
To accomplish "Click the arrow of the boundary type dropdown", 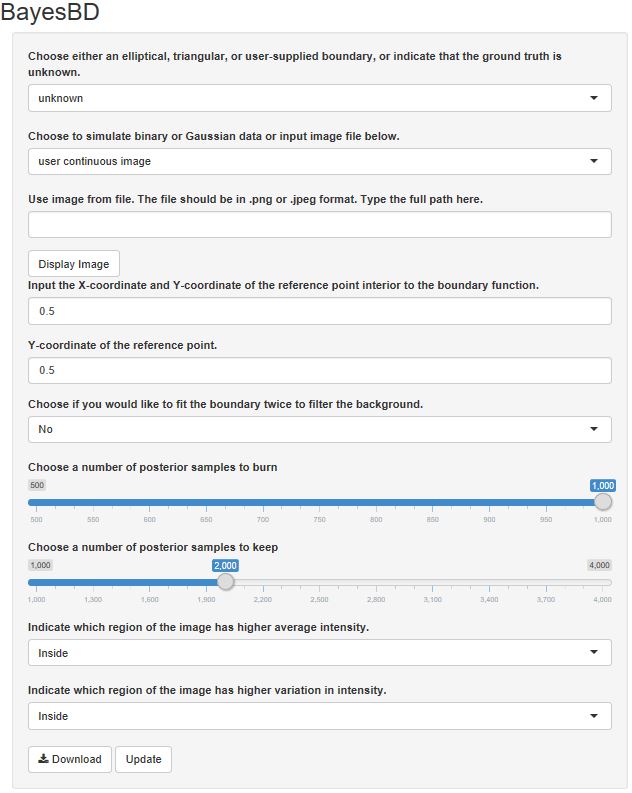I will (x=594, y=98).
